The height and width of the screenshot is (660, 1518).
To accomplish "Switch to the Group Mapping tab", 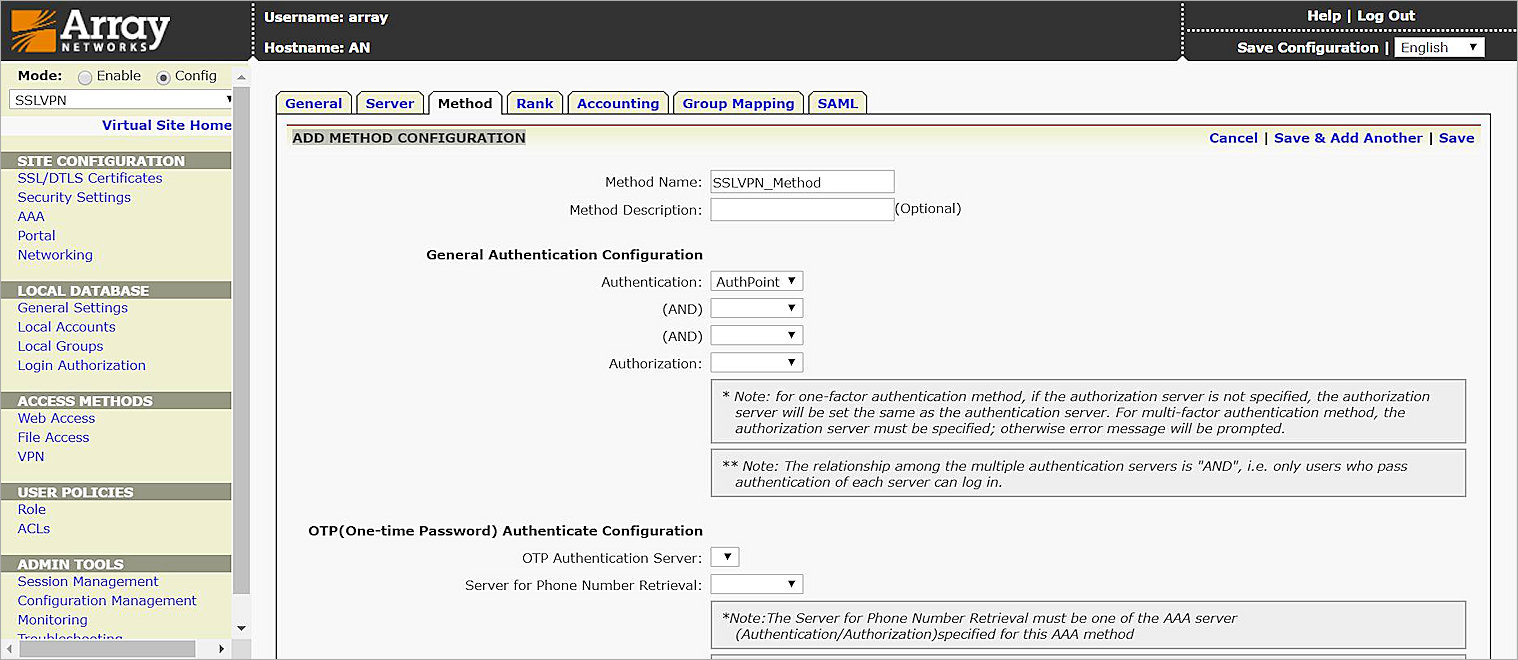I will point(738,103).
